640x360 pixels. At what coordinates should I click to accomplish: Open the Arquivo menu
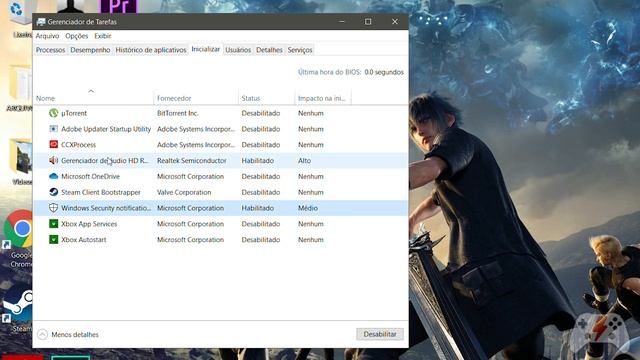[47, 36]
